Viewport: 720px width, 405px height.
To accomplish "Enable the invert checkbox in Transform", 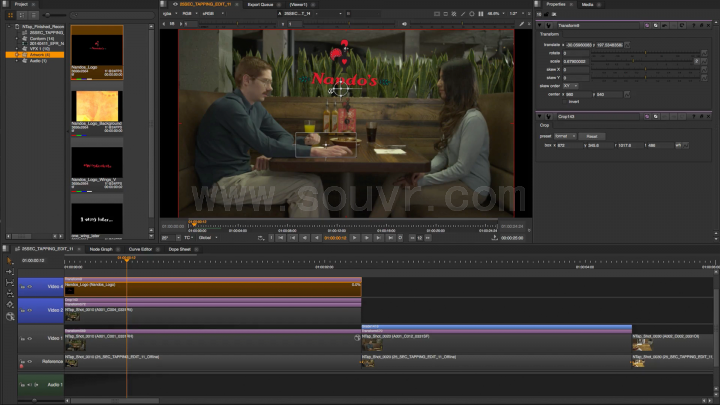I will (565, 101).
